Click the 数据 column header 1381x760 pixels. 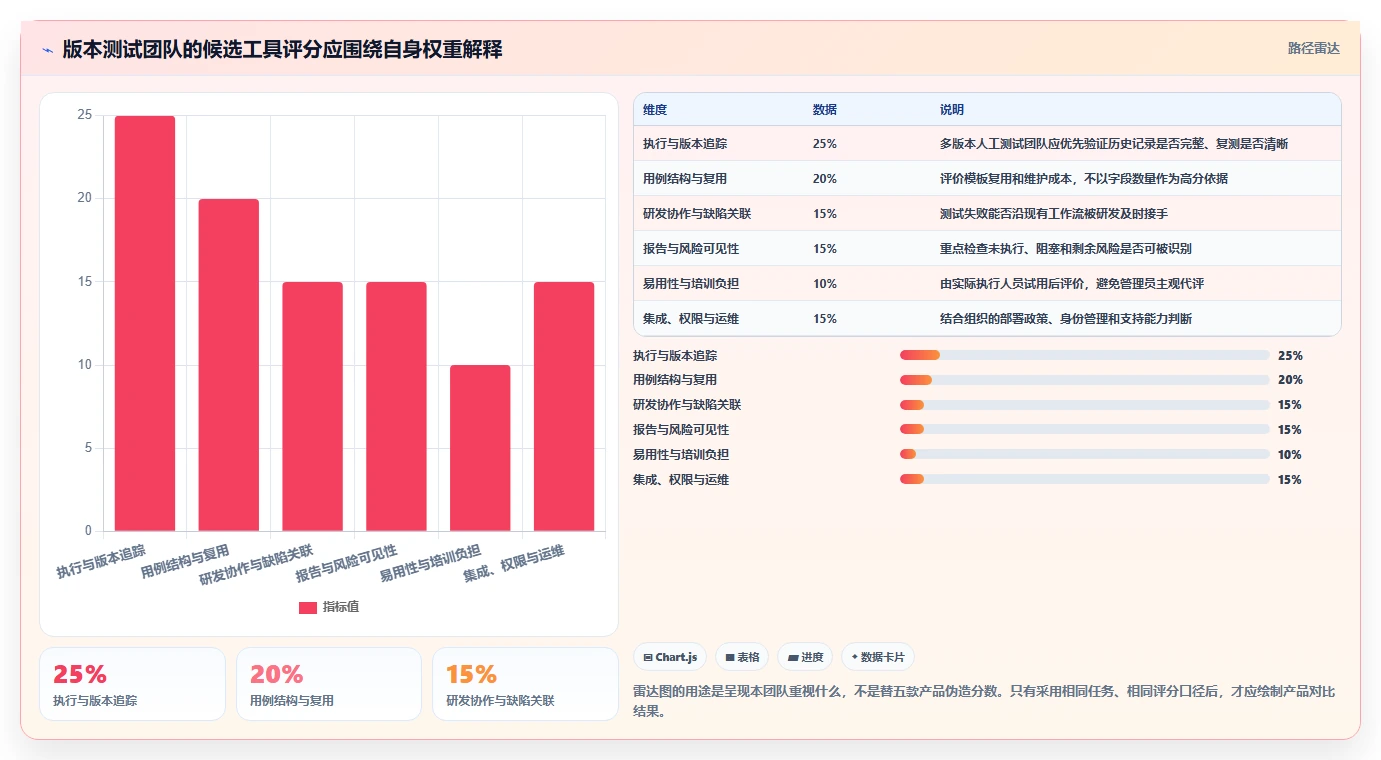(825, 110)
